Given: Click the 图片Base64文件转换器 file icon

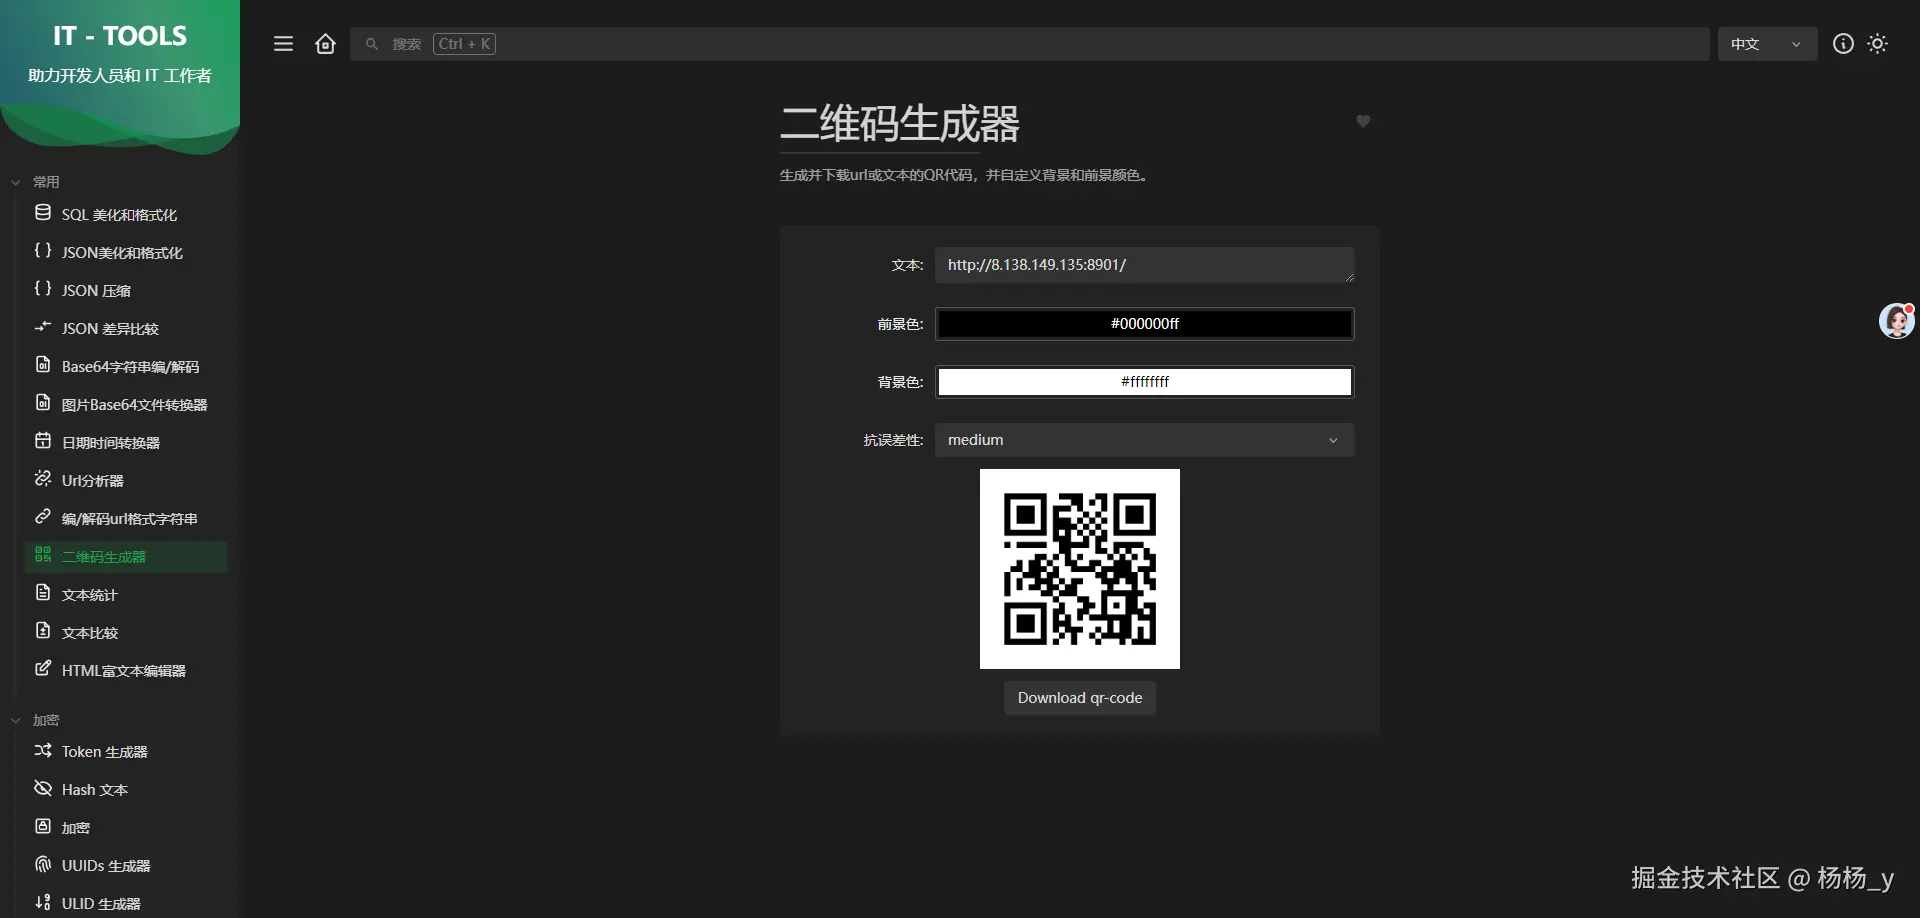Looking at the screenshot, I should (43, 403).
